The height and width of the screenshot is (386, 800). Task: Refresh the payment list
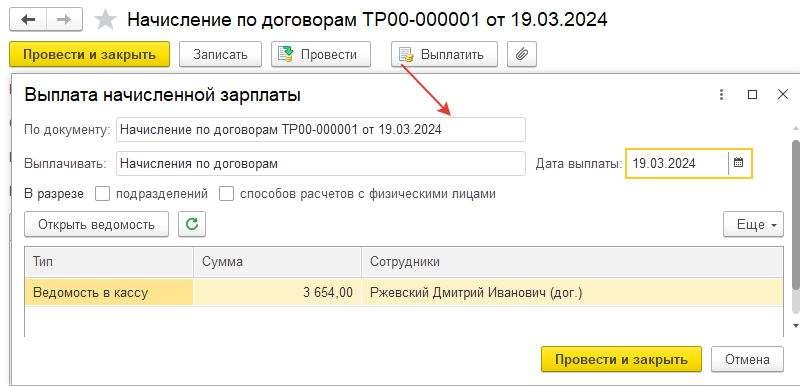(192, 224)
